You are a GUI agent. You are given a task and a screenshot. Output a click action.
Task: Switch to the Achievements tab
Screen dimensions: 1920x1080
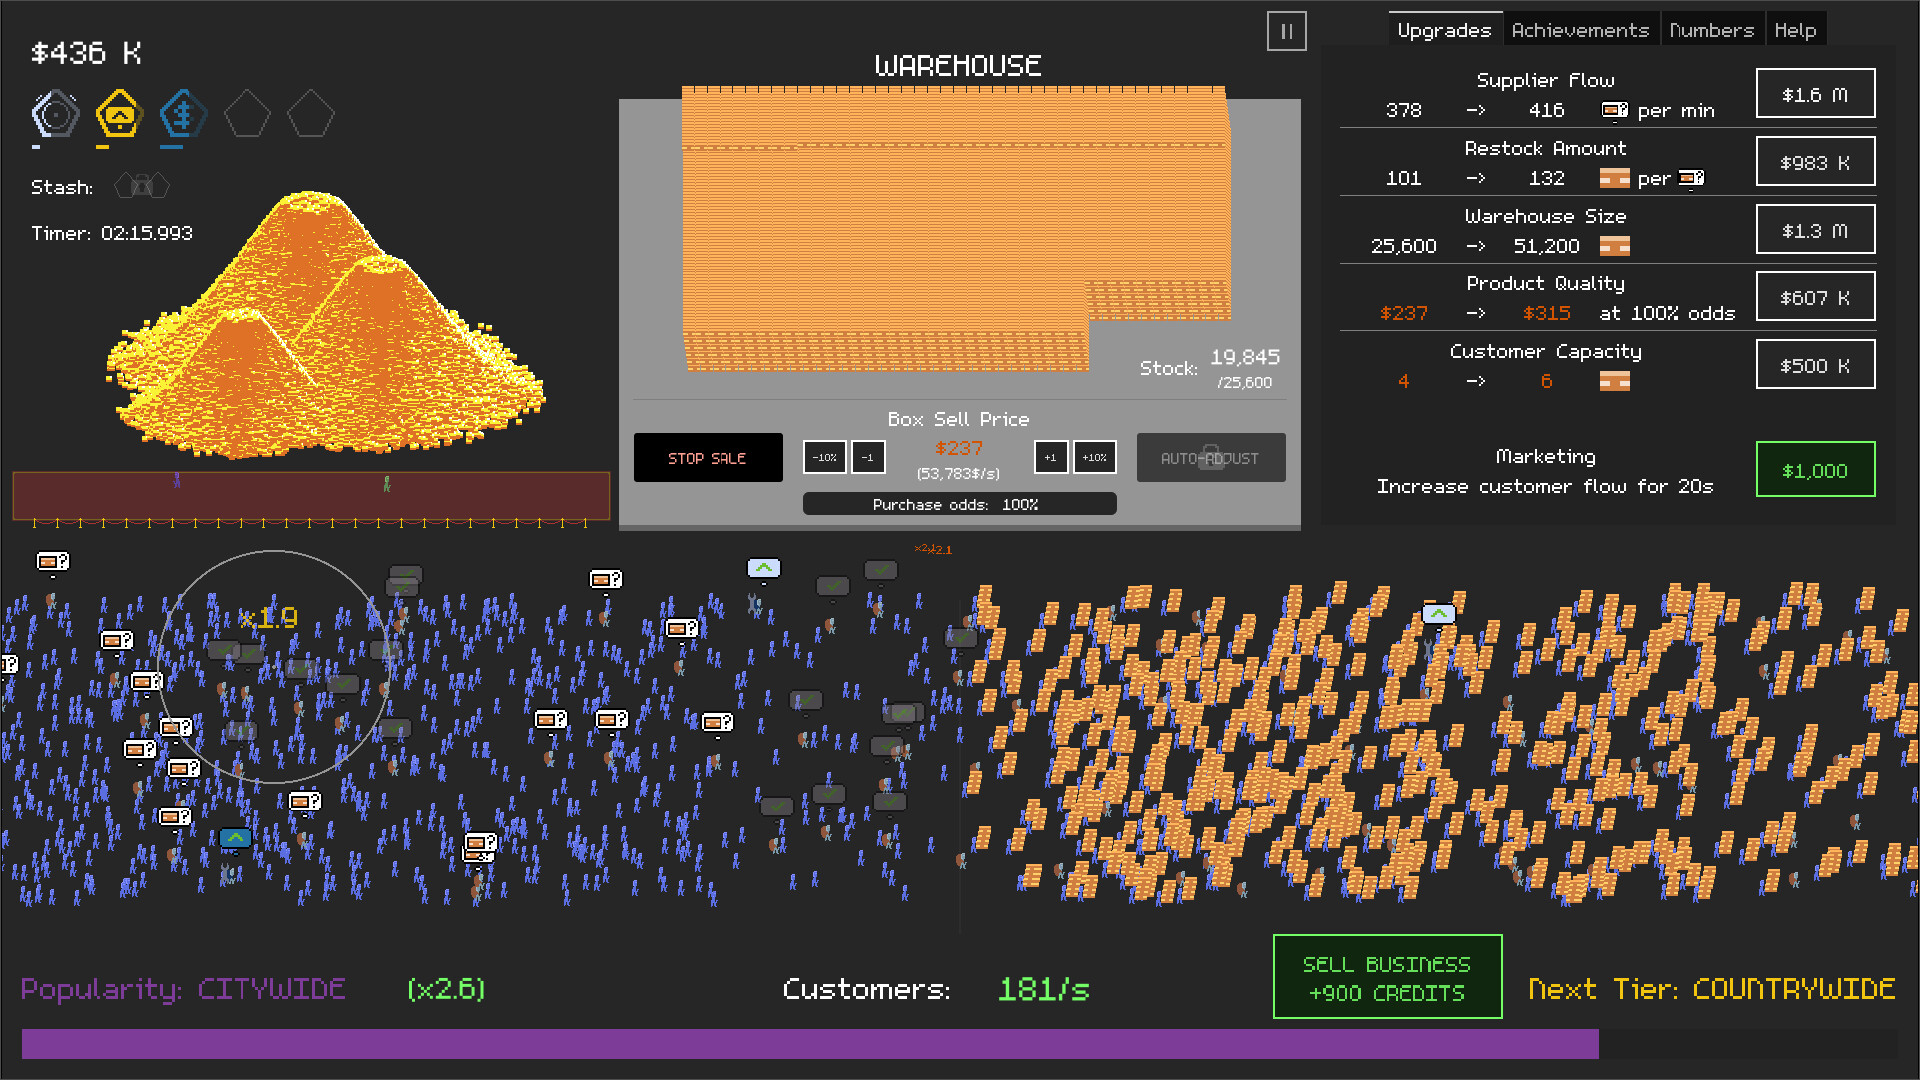coord(1581,29)
